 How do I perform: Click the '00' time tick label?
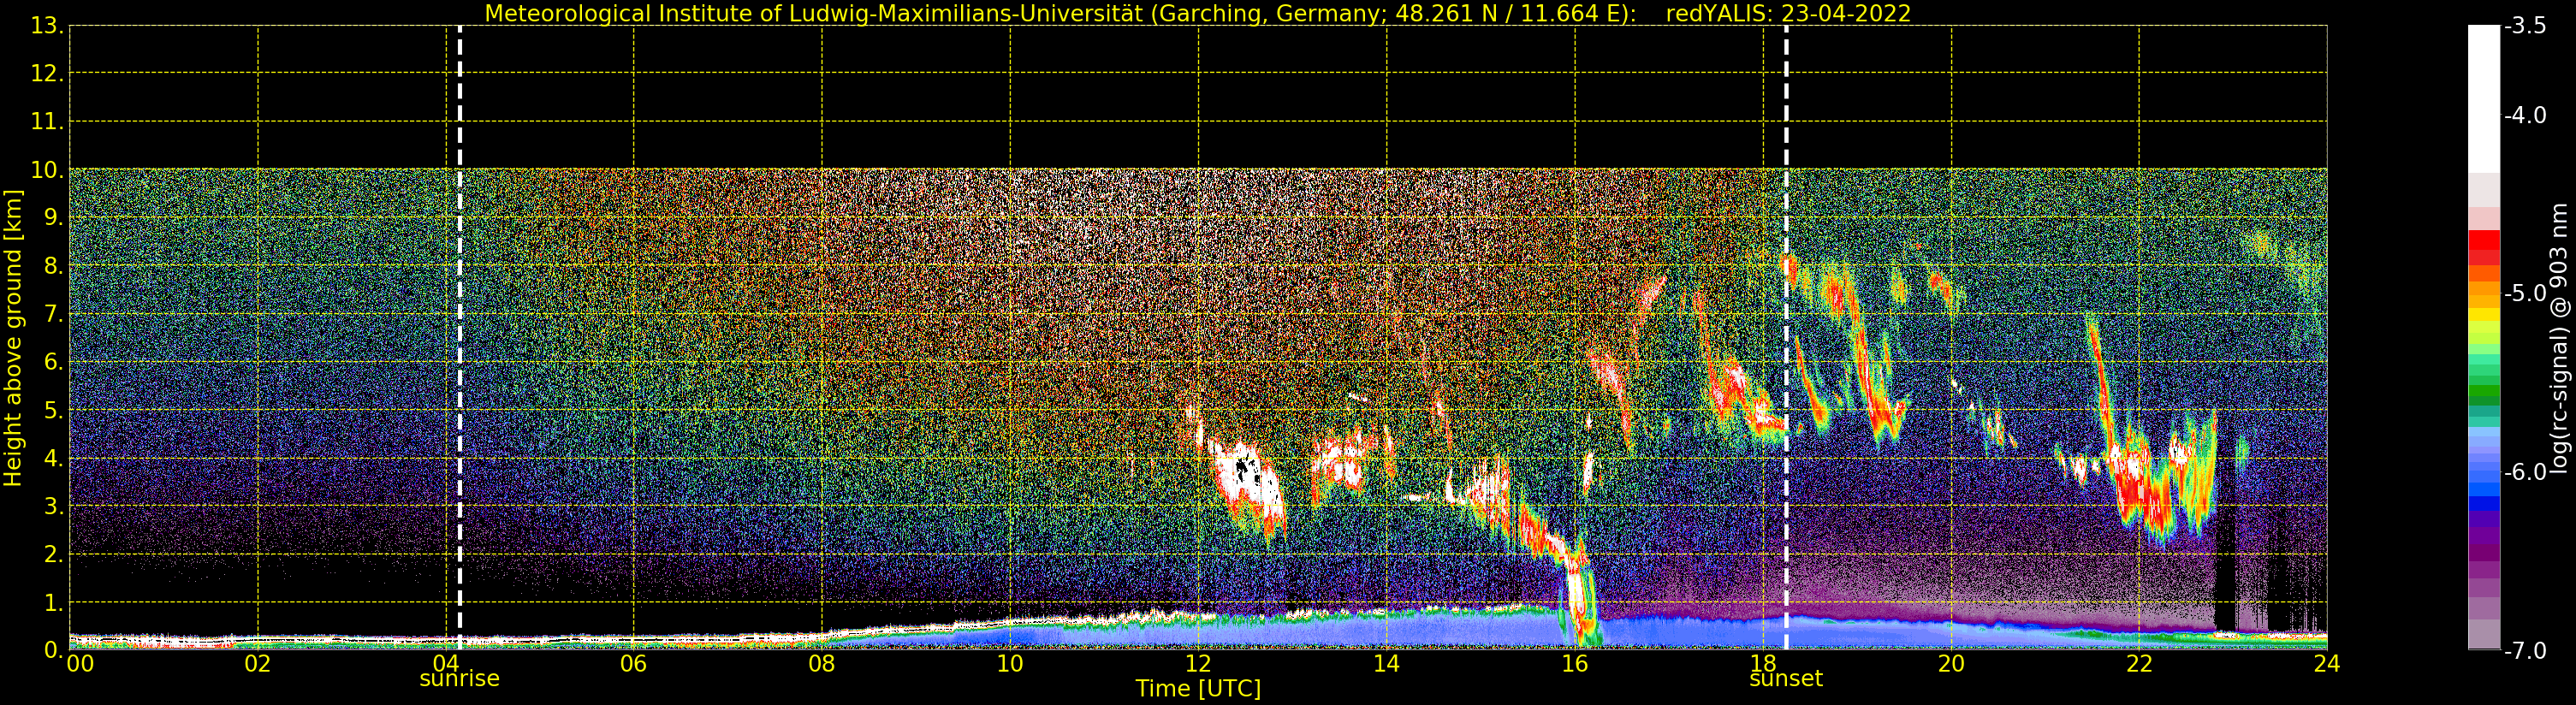pos(80,663)
